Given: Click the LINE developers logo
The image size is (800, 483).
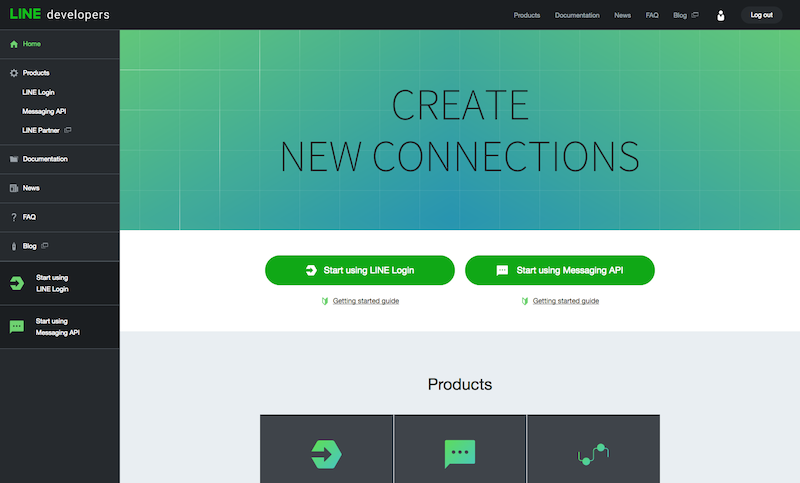Looking at the screenshot, I should coord(60,14).
